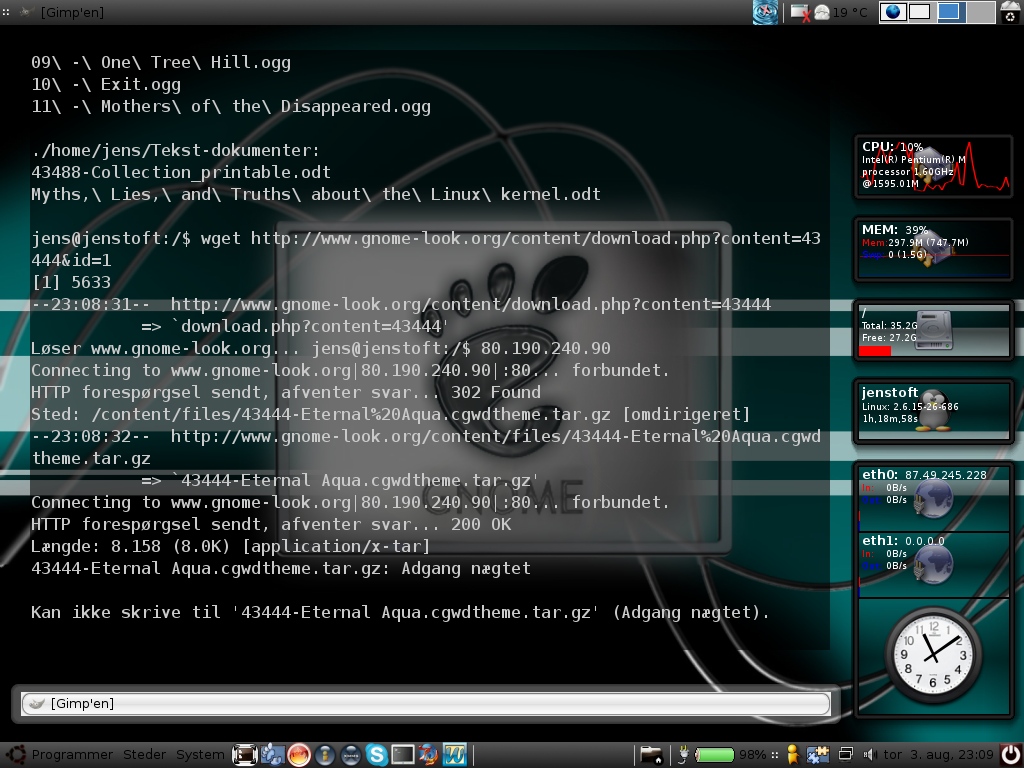Open the weather applet showing 19 °C

(841, 12)
